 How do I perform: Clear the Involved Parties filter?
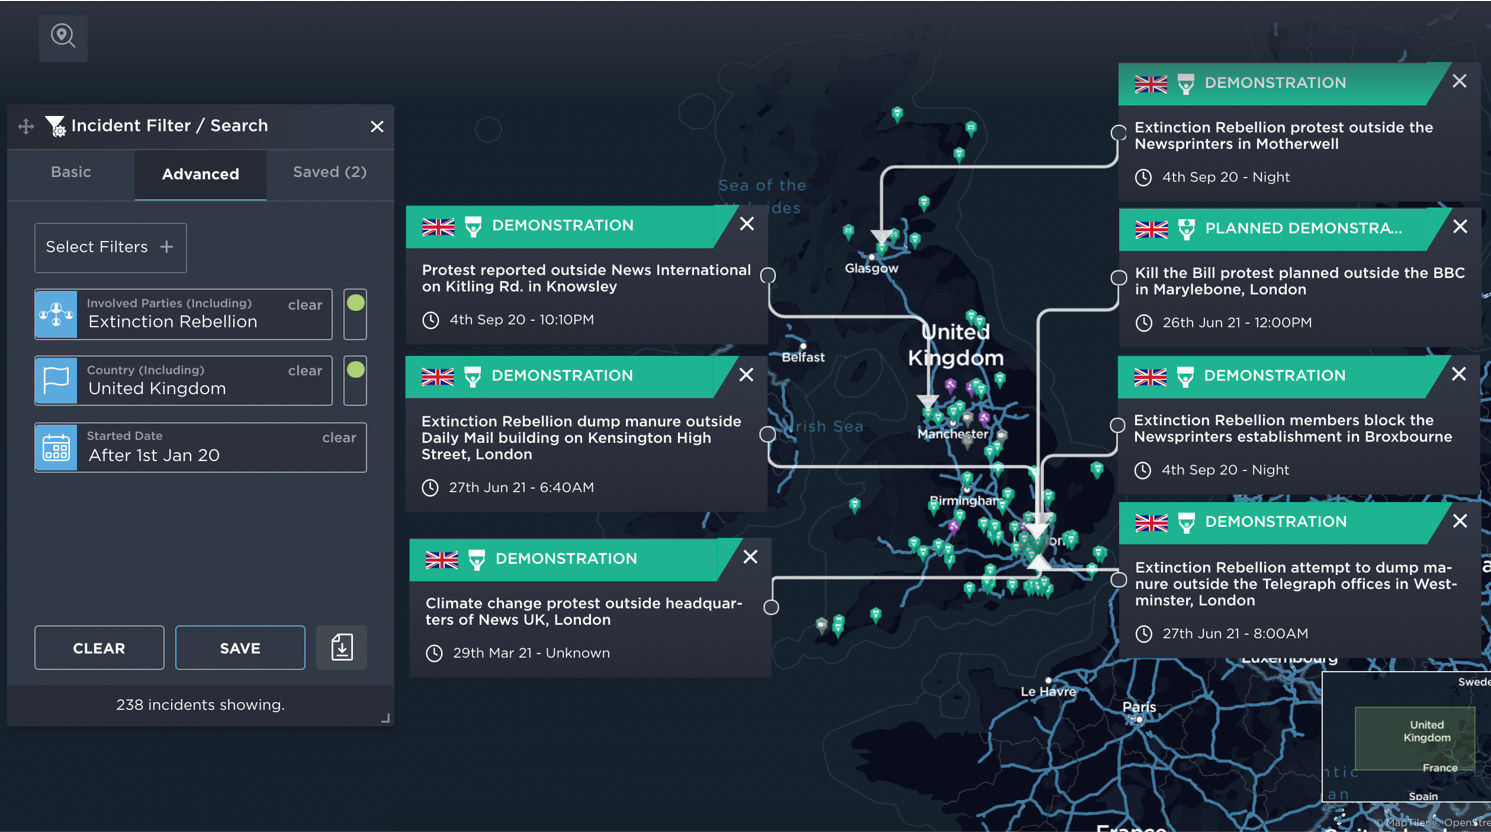pos(305,305)
